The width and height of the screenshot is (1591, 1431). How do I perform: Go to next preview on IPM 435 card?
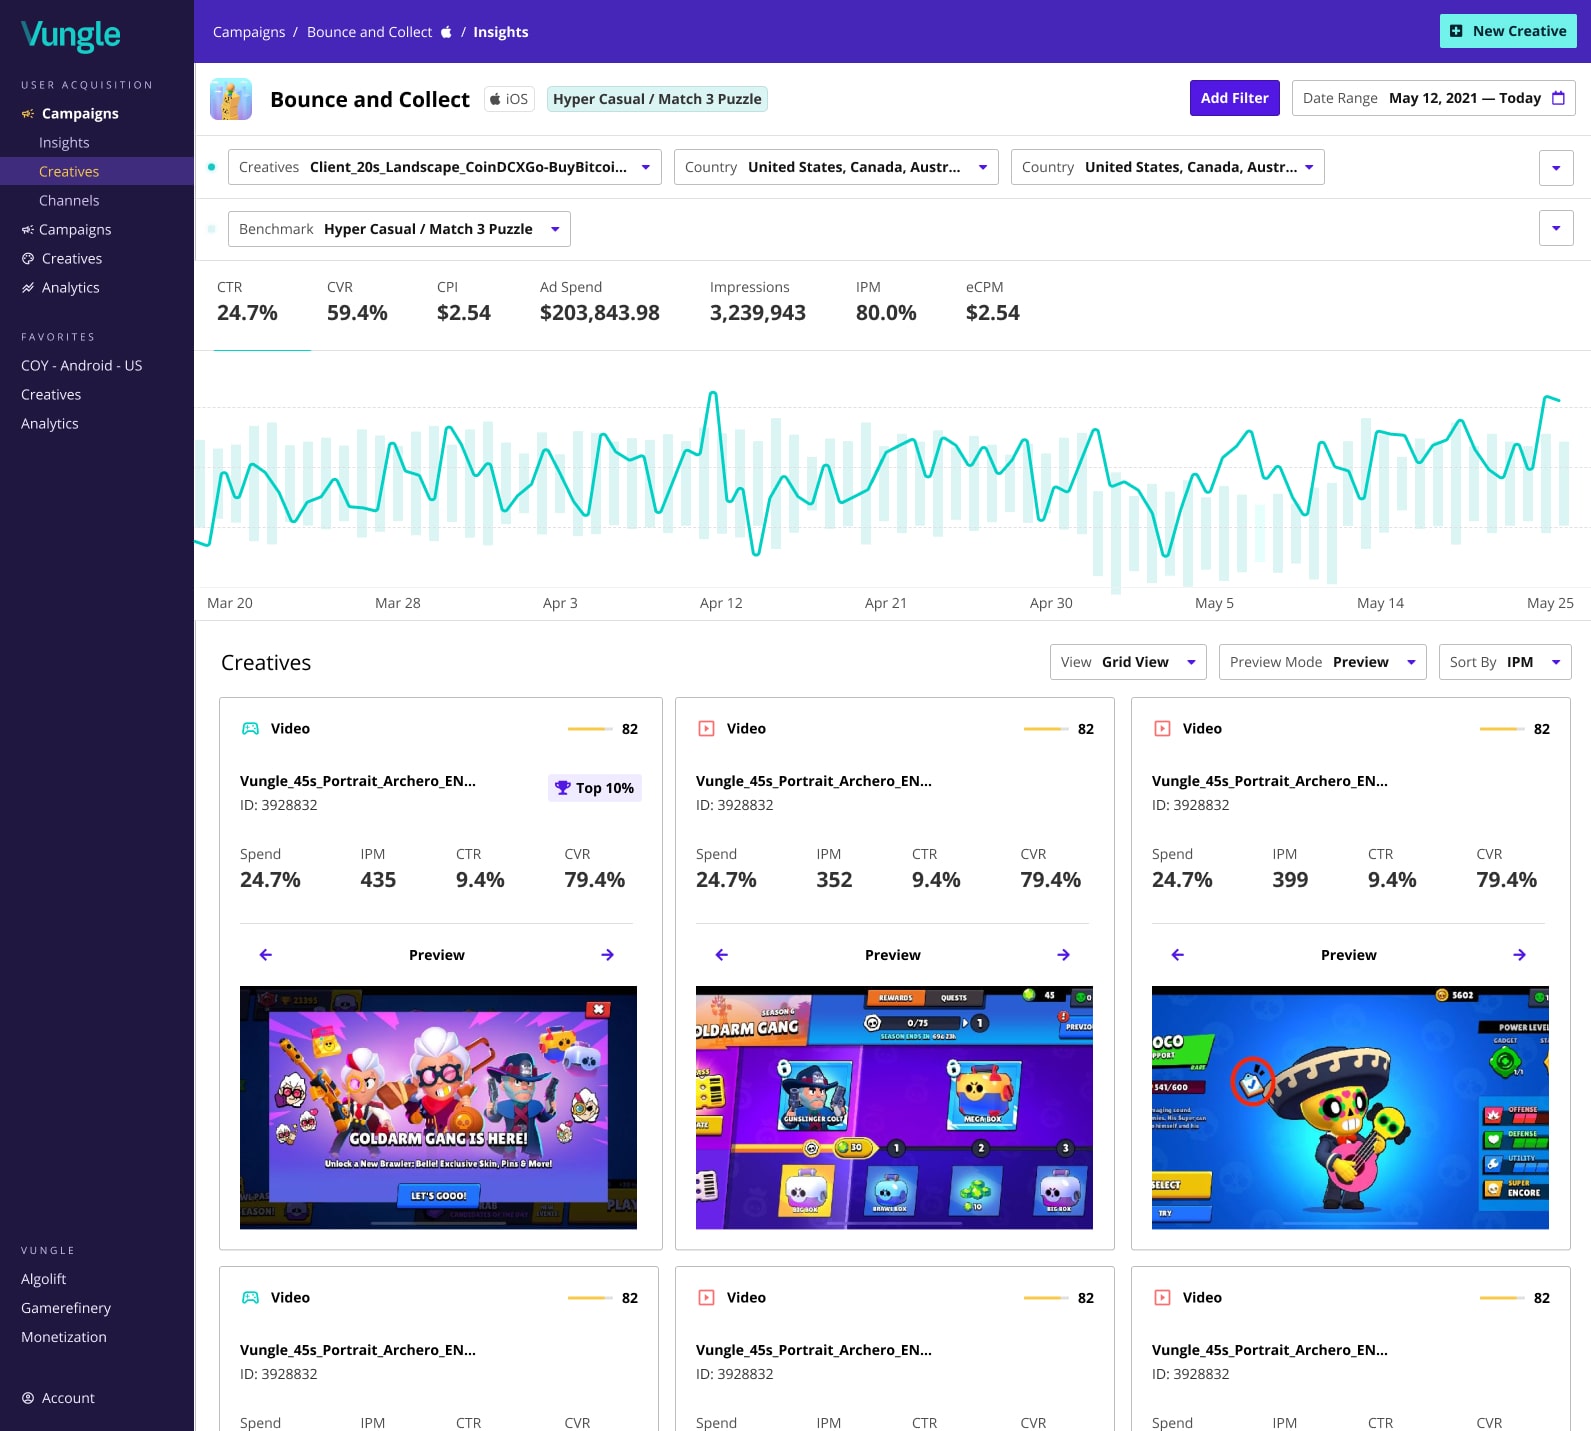click(607, 955)
